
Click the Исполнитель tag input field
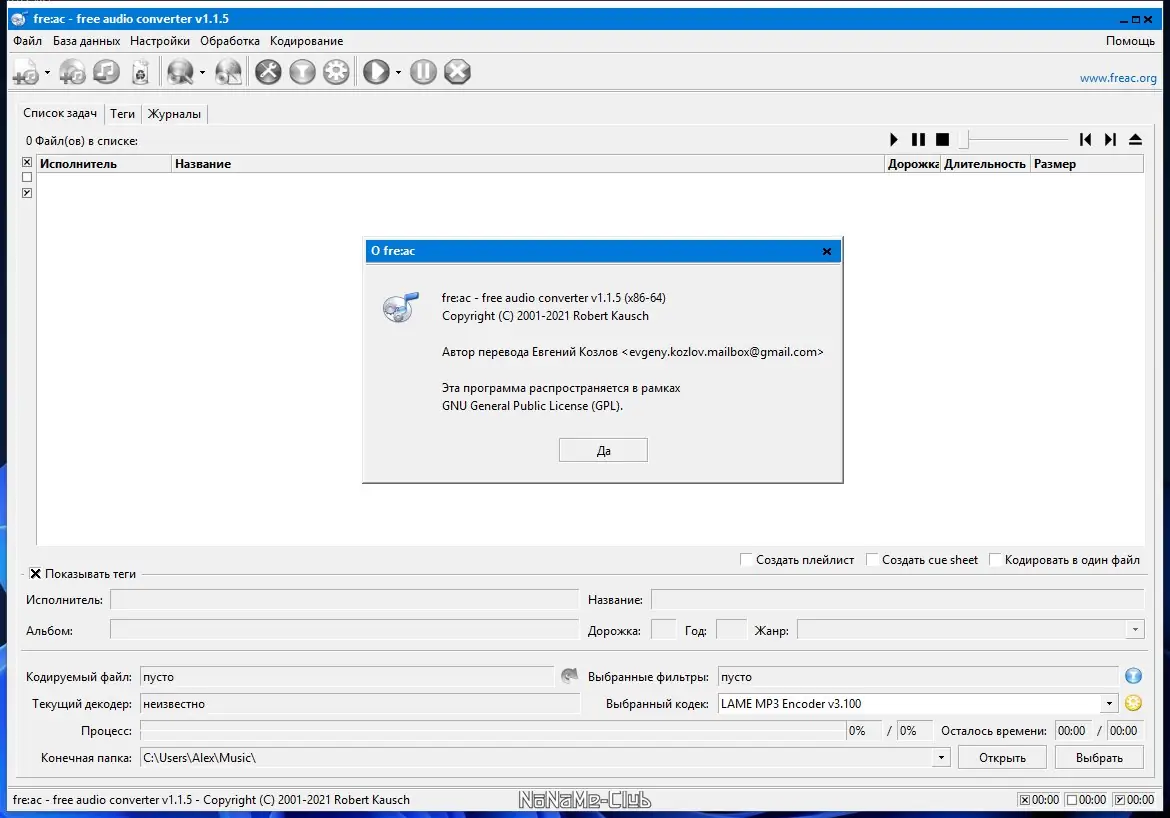coord(344,599)
